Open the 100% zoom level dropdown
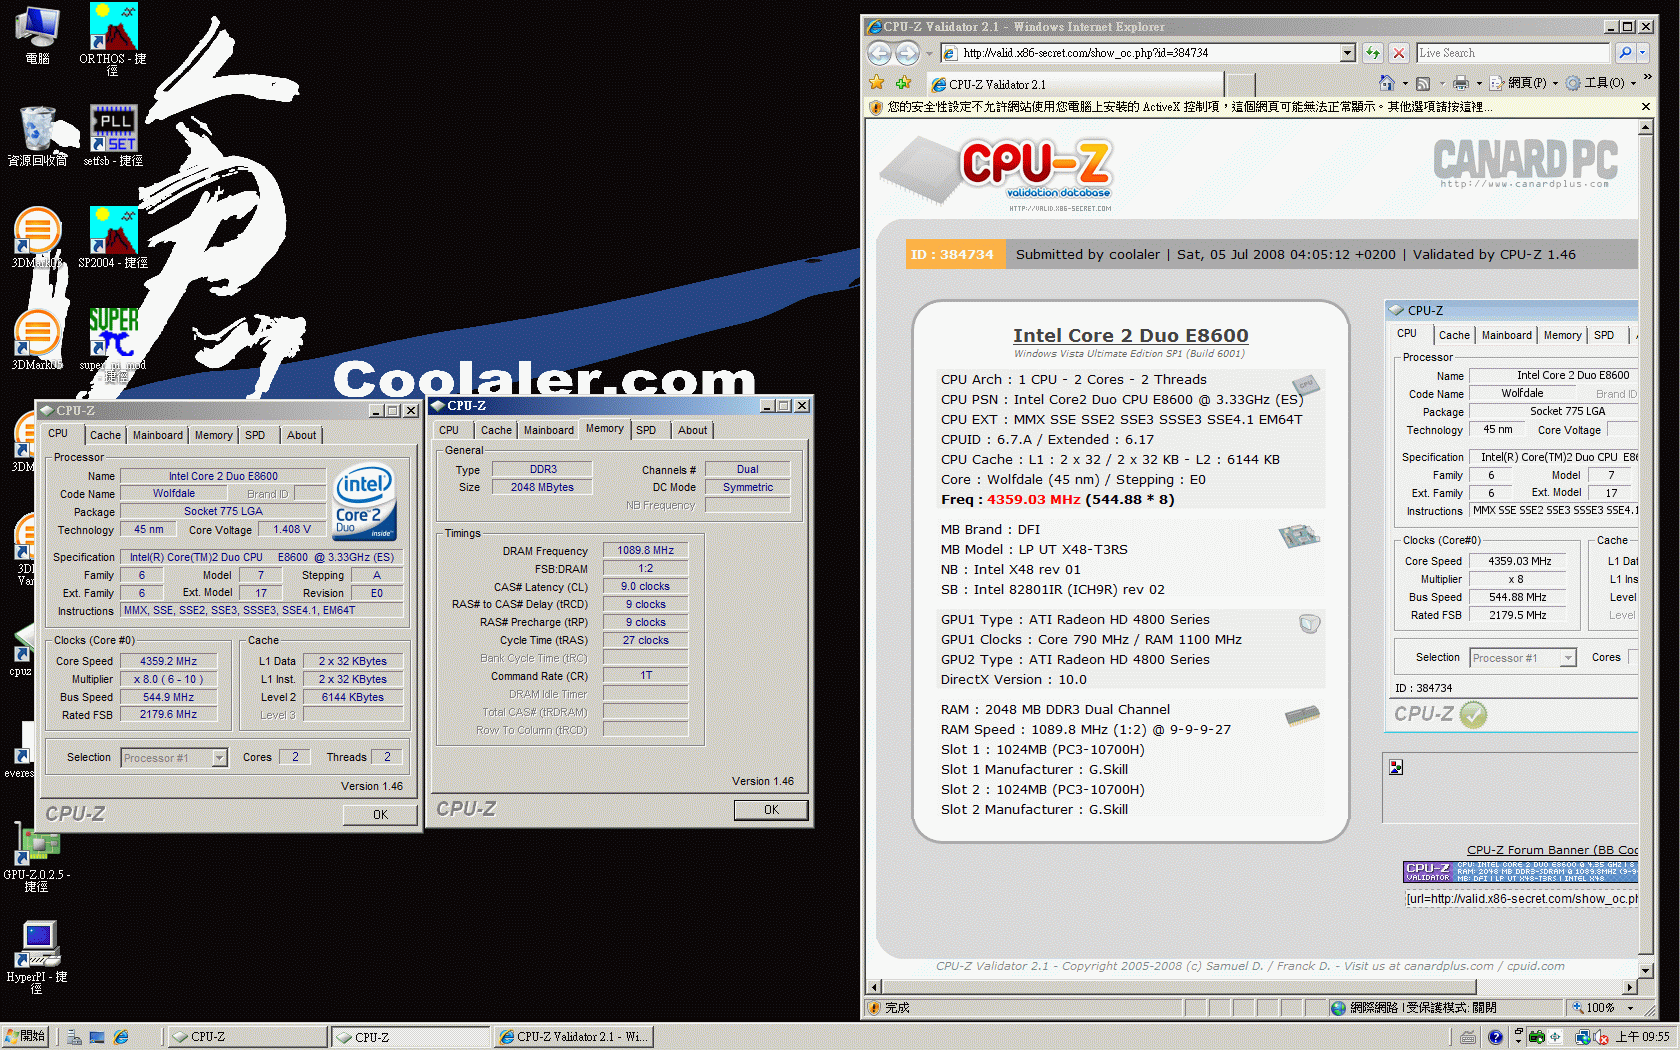This screenshot has width=1680, height=1050. click(1630, 1008)
